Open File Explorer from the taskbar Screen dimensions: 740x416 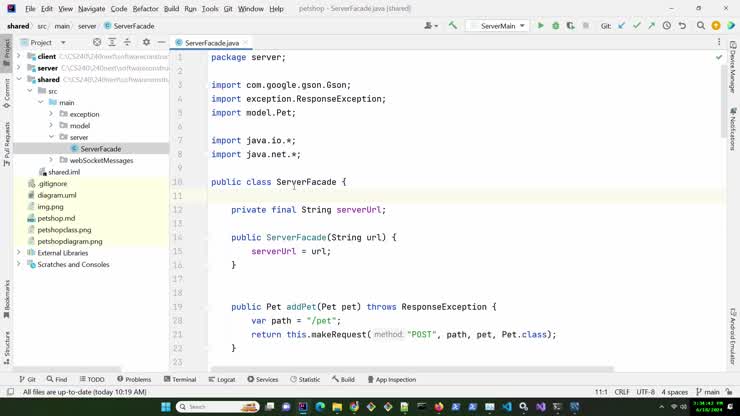(x=337, y=407)
